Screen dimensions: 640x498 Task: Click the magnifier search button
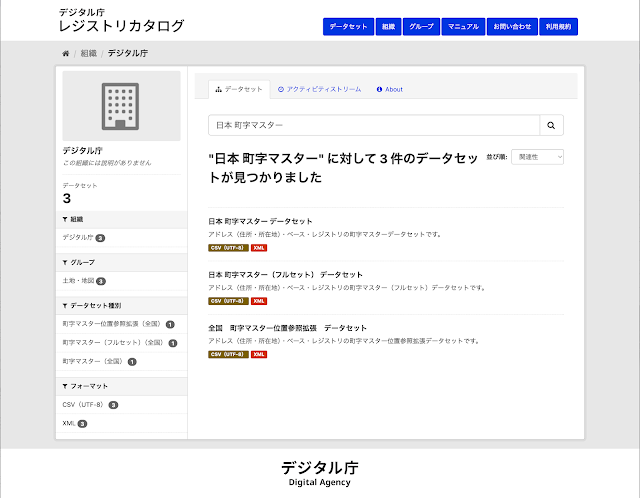tap(551, 125)
